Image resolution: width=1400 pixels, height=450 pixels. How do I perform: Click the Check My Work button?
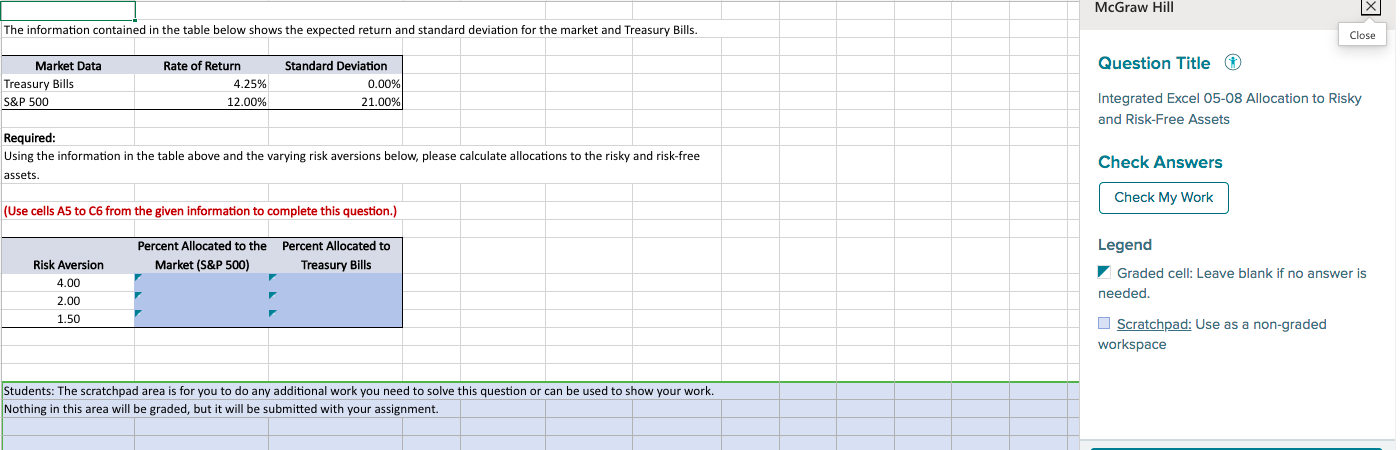coord(1163,197)
